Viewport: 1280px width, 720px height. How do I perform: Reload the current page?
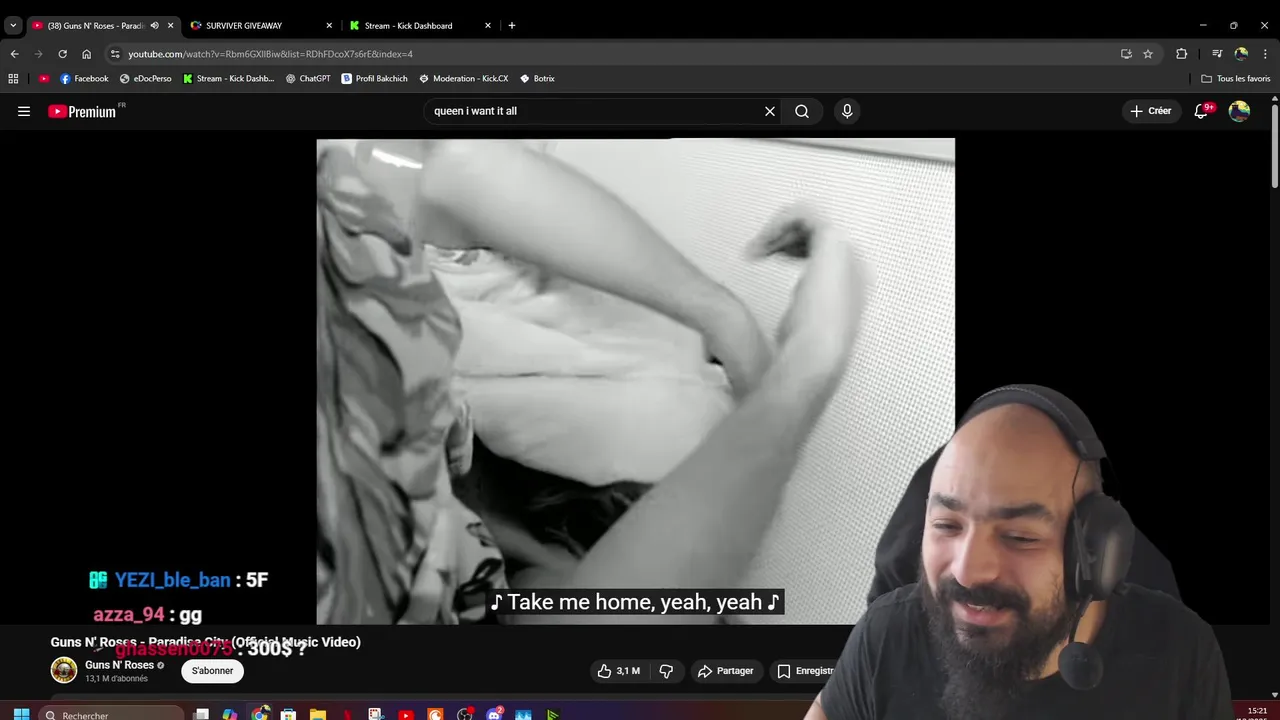[x=62, y=54]
